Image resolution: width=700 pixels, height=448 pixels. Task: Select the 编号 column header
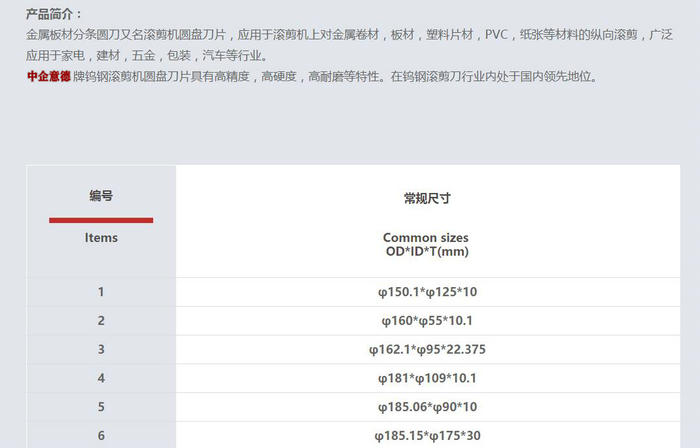101,196
